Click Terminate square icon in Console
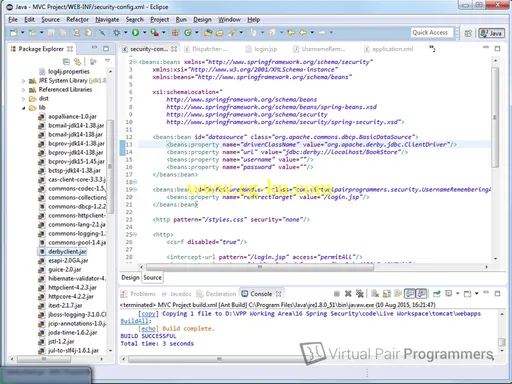The height and width of the screenshot is (384, 512). [337, 294]
